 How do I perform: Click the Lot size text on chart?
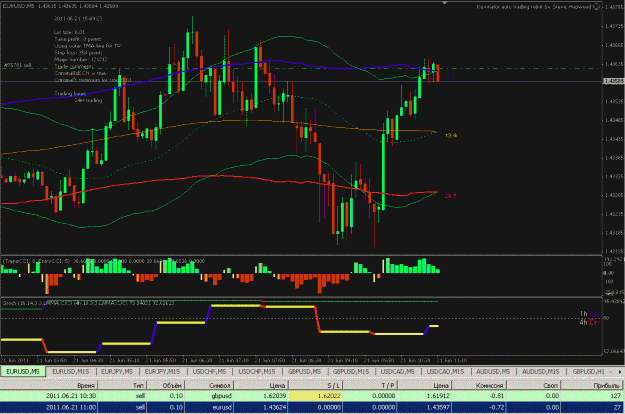click(x=69, y=32)
